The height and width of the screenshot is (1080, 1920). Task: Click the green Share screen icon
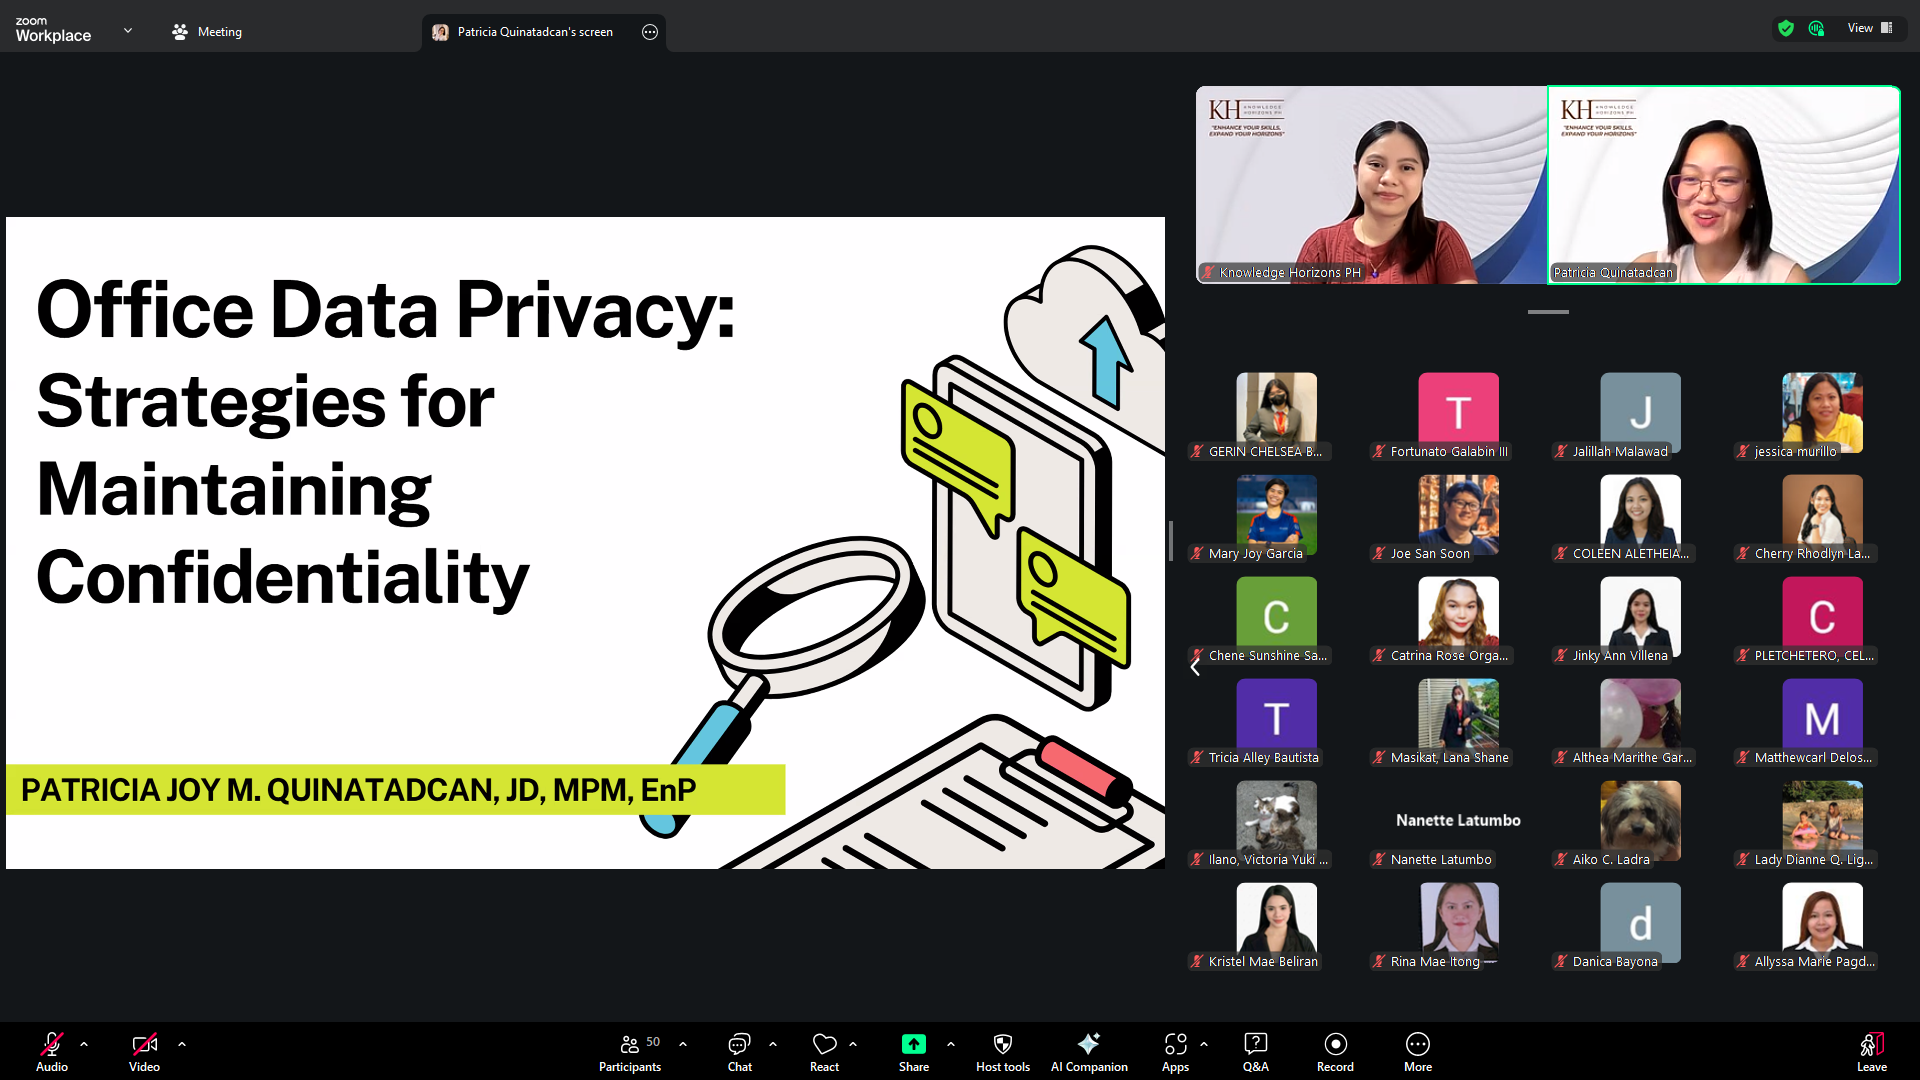tap(913, 1045)
